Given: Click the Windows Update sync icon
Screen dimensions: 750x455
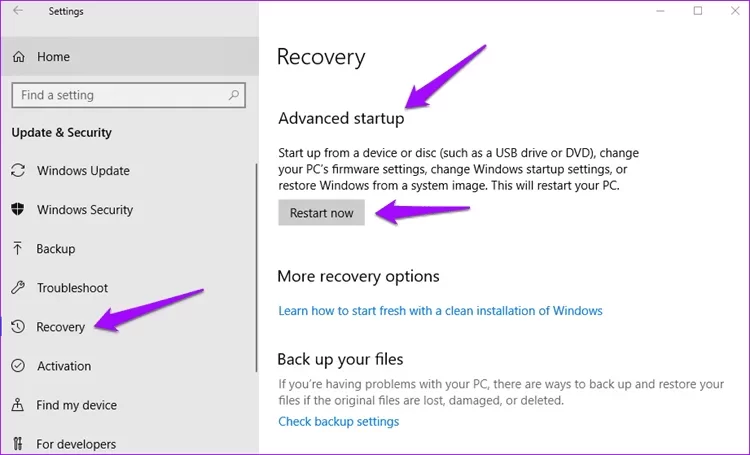Looking at the screenshot, I should click(18, 171).
